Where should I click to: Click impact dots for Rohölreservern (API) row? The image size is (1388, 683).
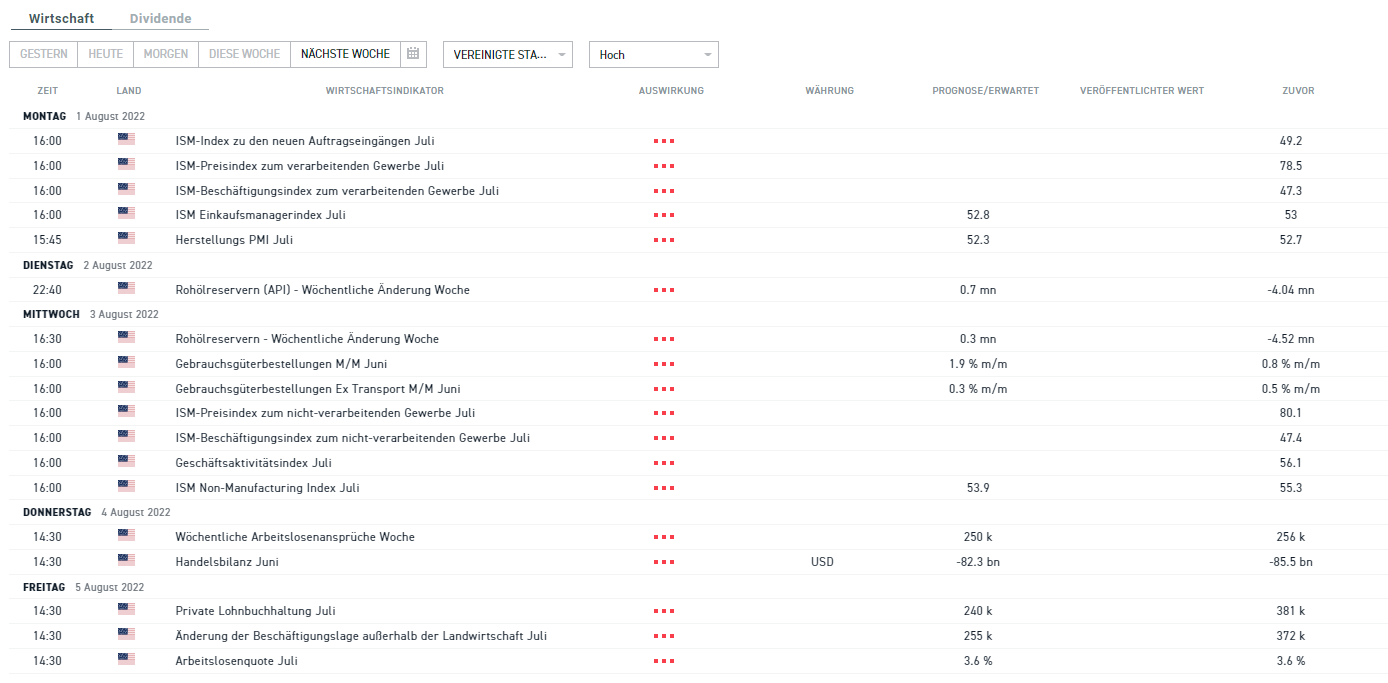(664, 290)
